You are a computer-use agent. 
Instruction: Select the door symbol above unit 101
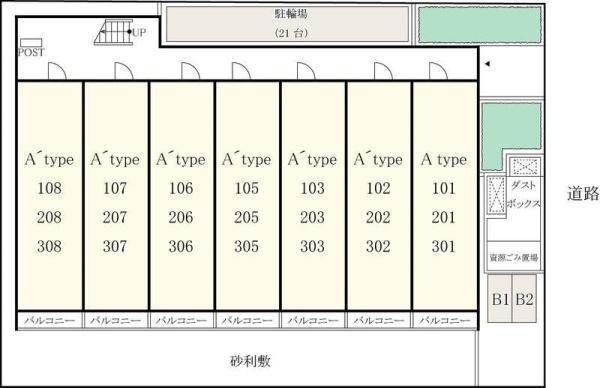click(439, 71)
